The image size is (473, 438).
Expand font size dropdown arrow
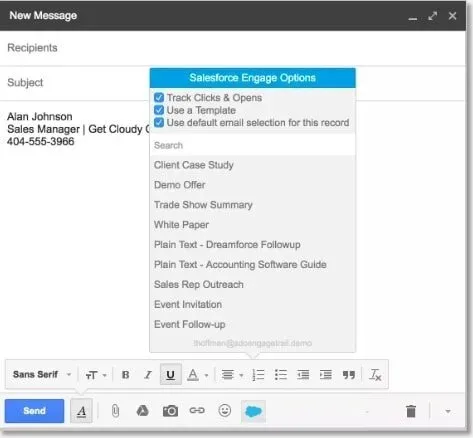(x=105, y=375)
